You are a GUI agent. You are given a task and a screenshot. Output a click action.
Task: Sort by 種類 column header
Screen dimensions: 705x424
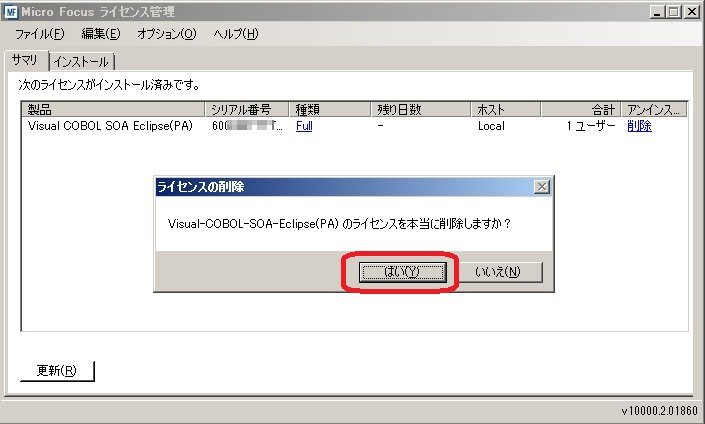[x=330, y=109]
